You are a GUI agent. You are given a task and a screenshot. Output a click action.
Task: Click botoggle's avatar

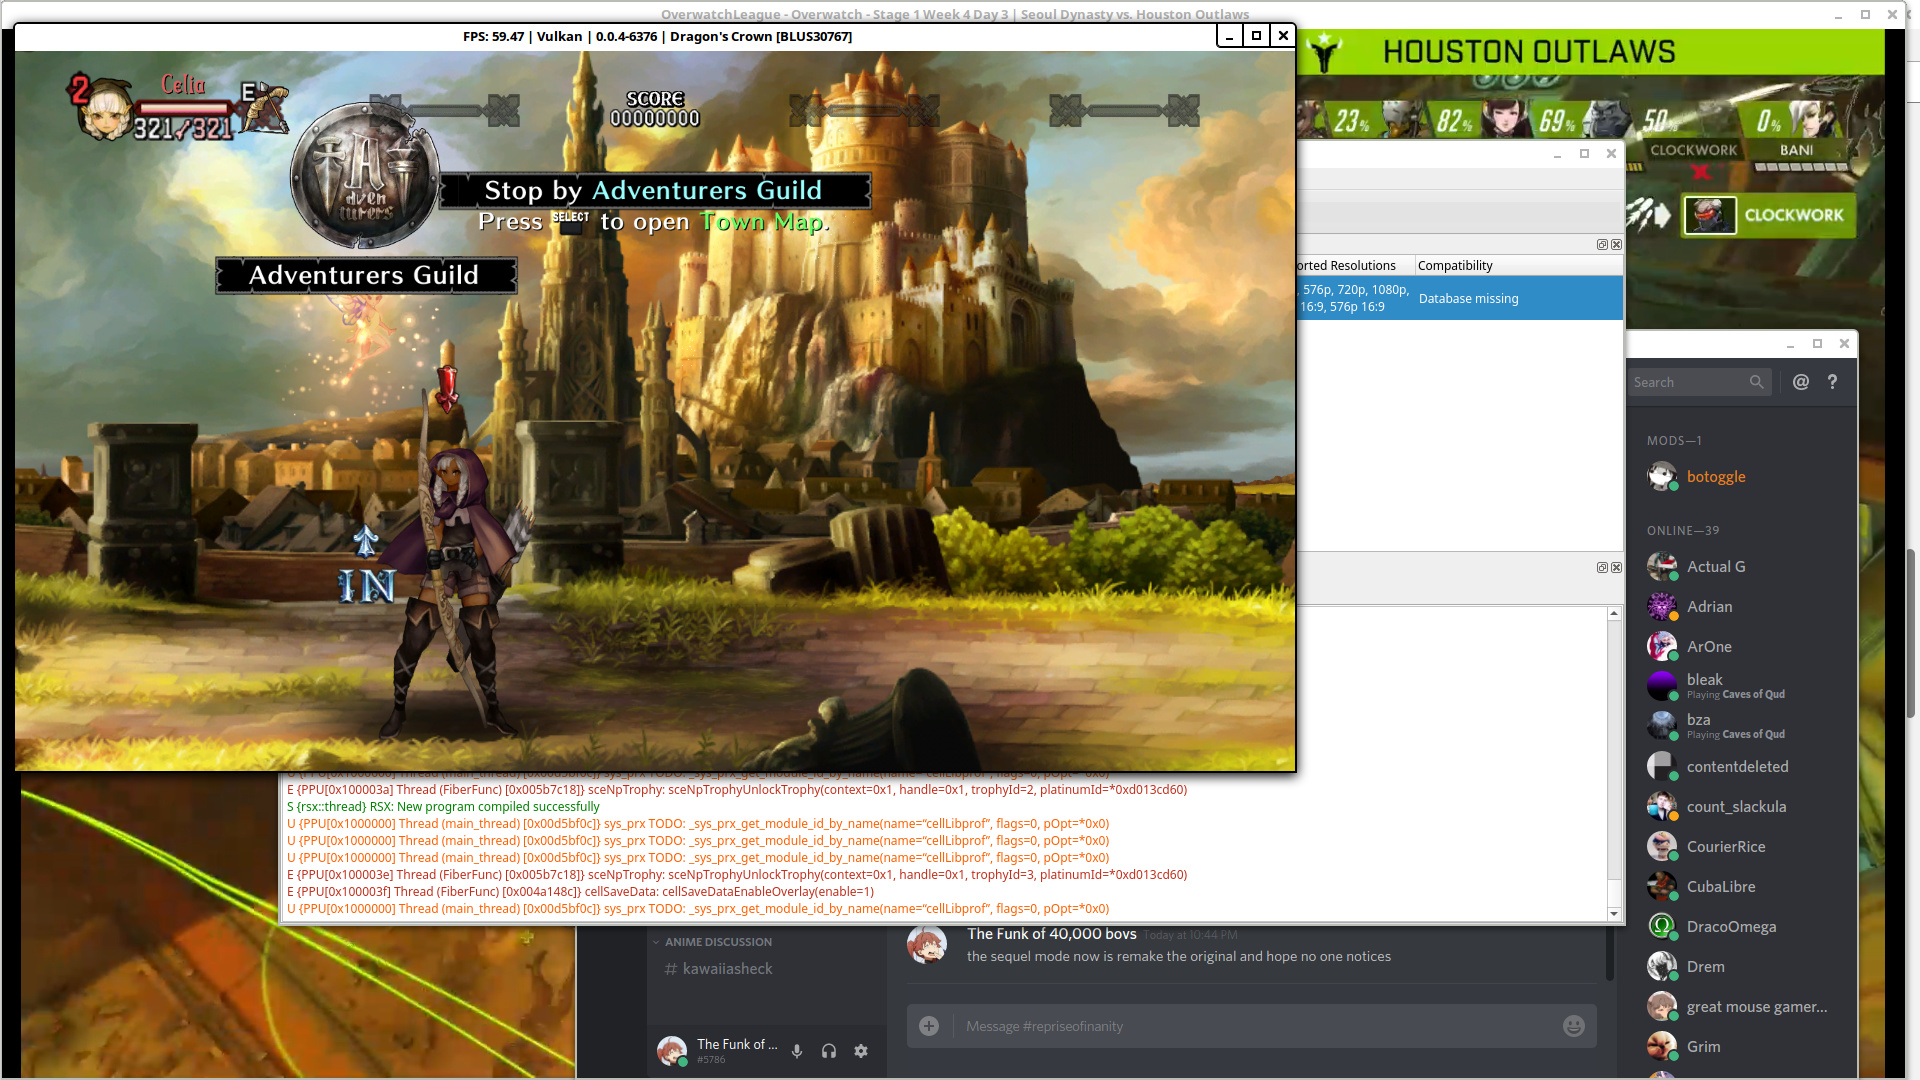tap(1662, 476)
